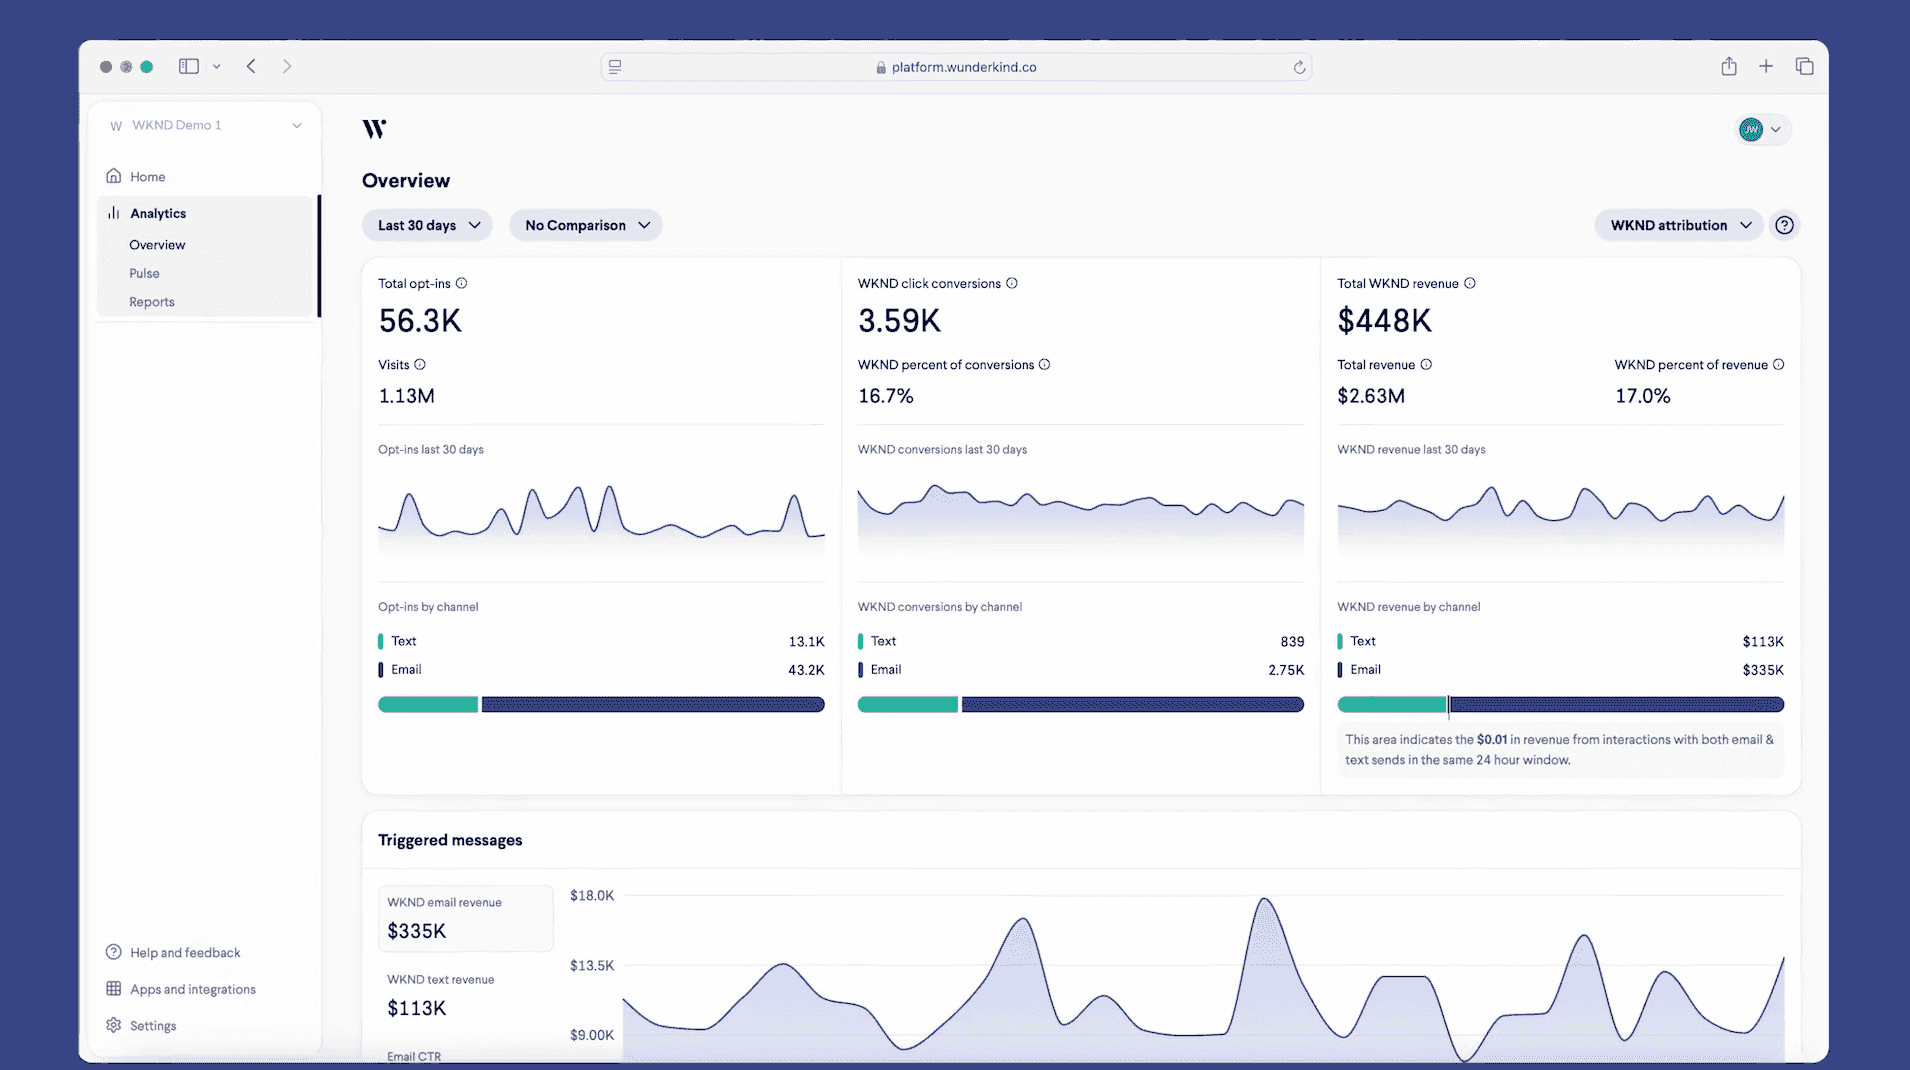Image resolution: width=1910 pixels, height=1070 pixels.
Task: Click info icon next to Total WKND revenue
Action: (x=1470, y=283)
